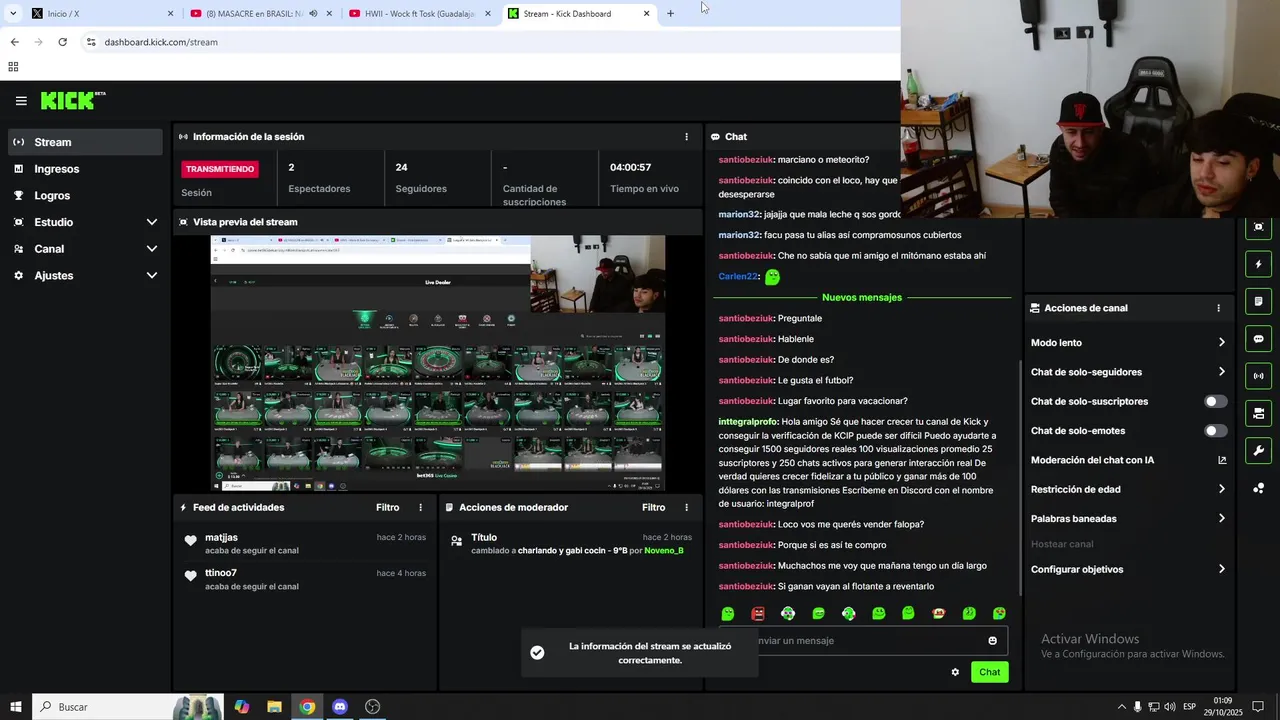Open session information three-dot menu

click(x=686, y=137)
